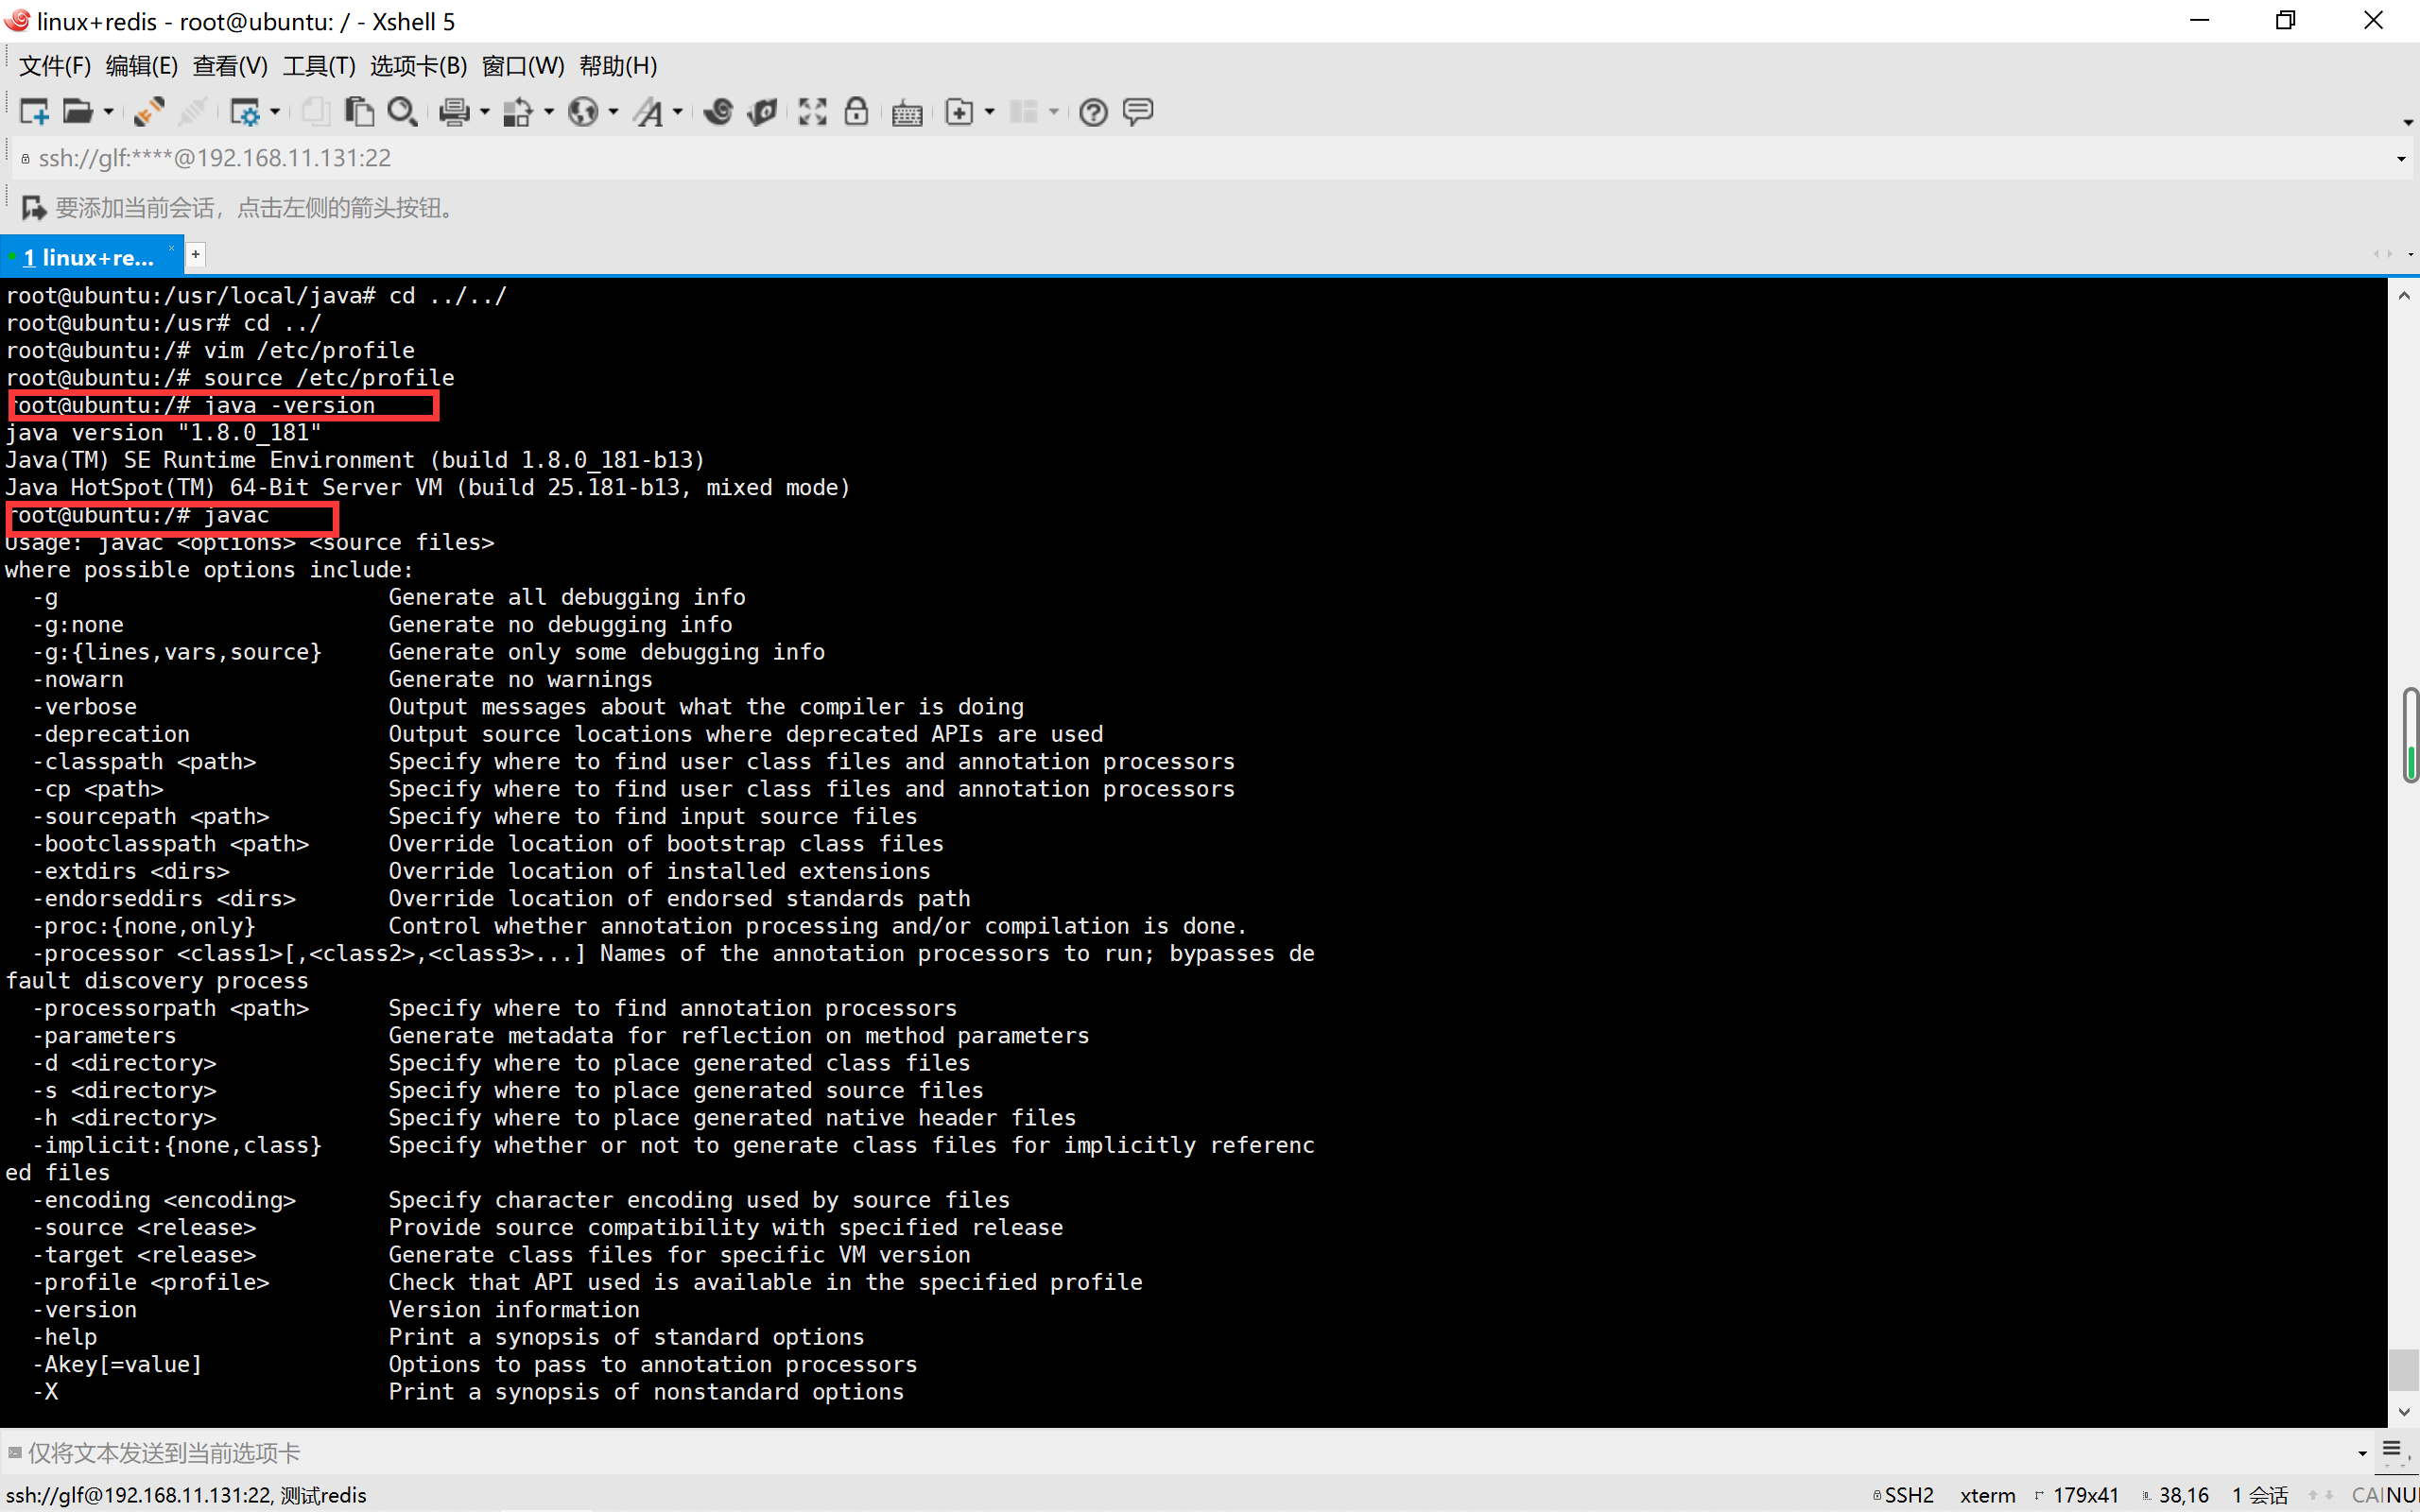Expand the encoding globe dropdown arrow
The image size is (2420, 1512).
click(613, 112)
